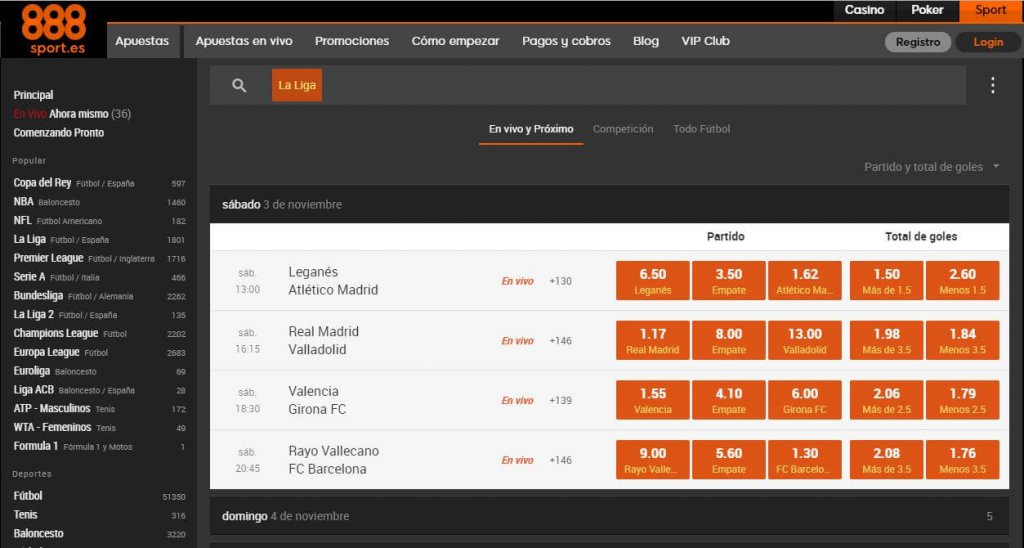Open VIP Club page
The height and width of the screenshot is (548, 1024).
tap(705, 40)
